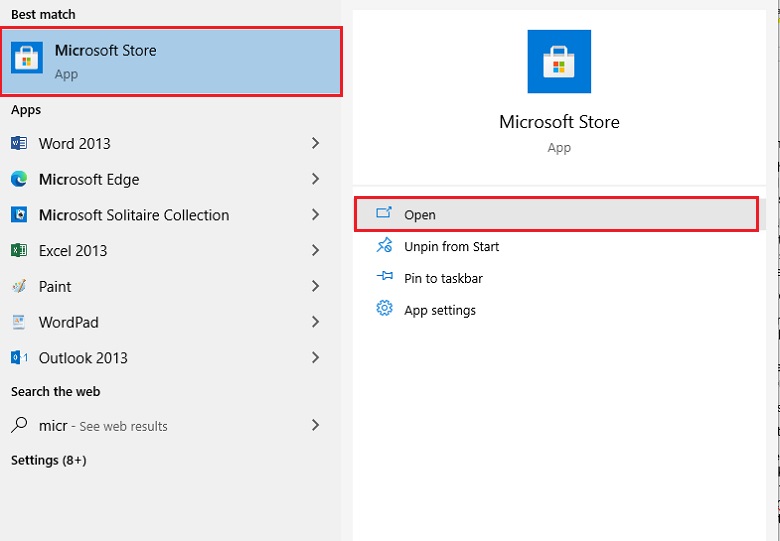Click the Word 2013 app icon
This screenshot has height=541, width=780.
click(19, 143)
